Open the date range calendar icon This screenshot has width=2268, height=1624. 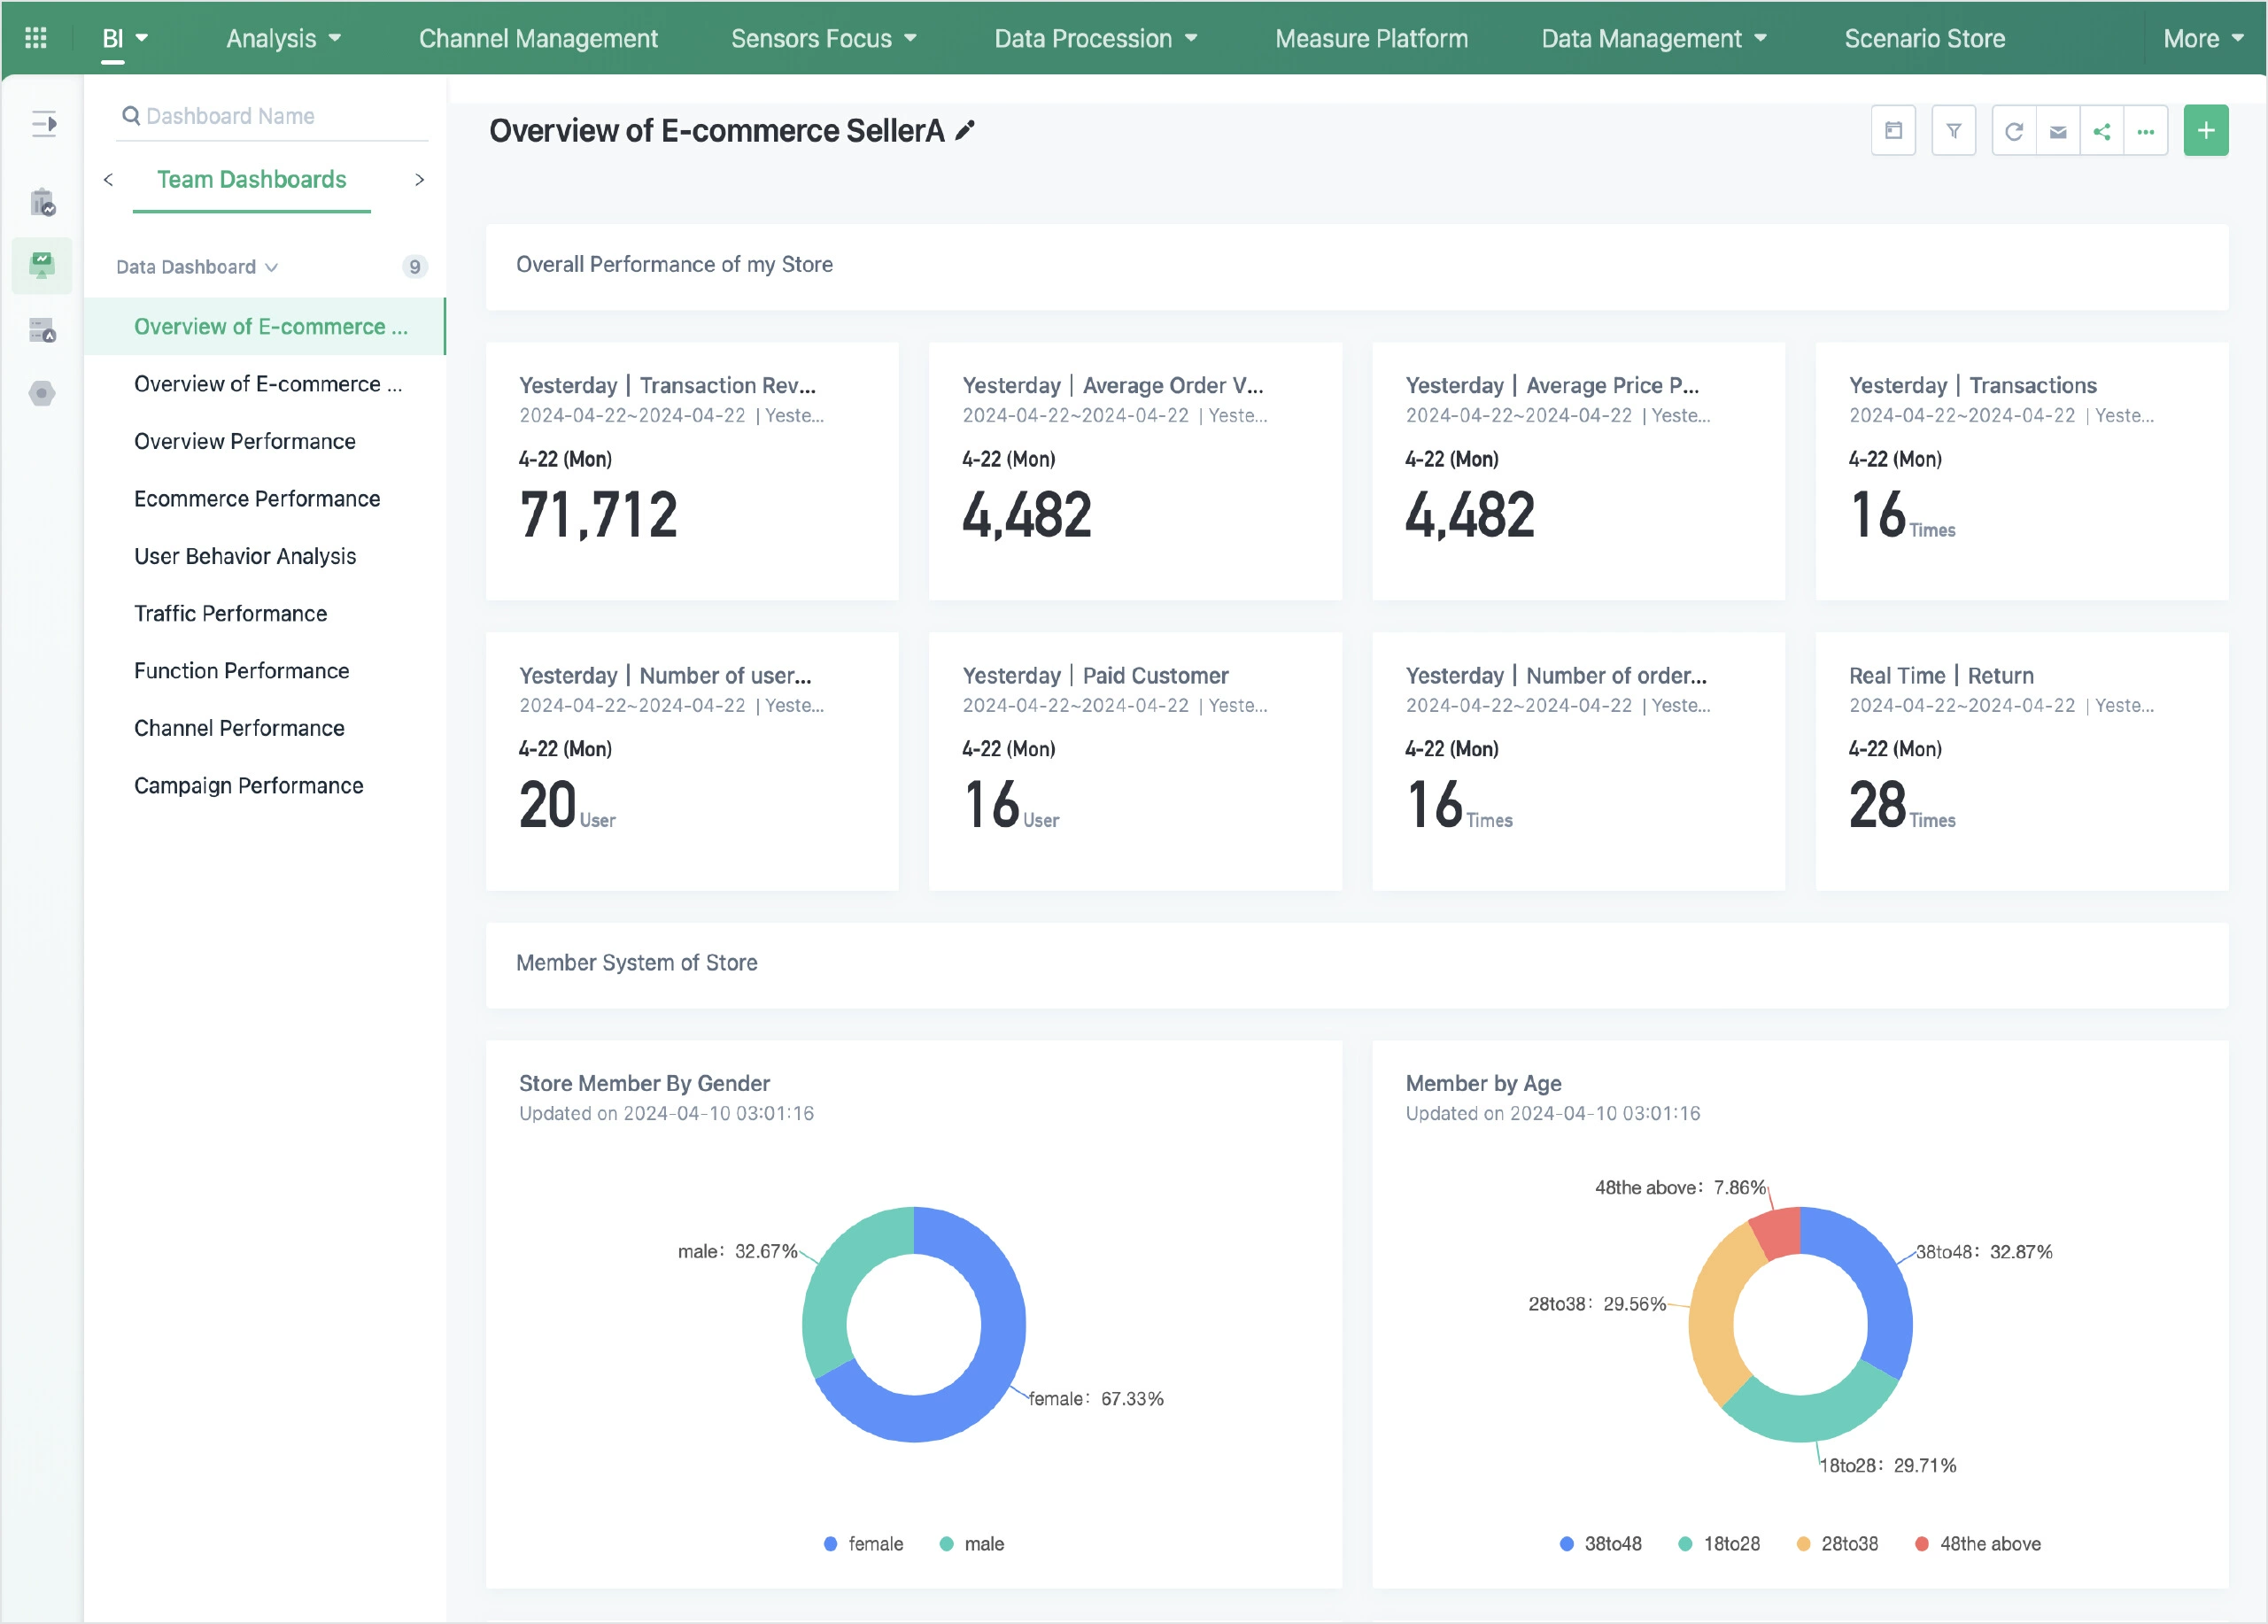pos(1892,131)
